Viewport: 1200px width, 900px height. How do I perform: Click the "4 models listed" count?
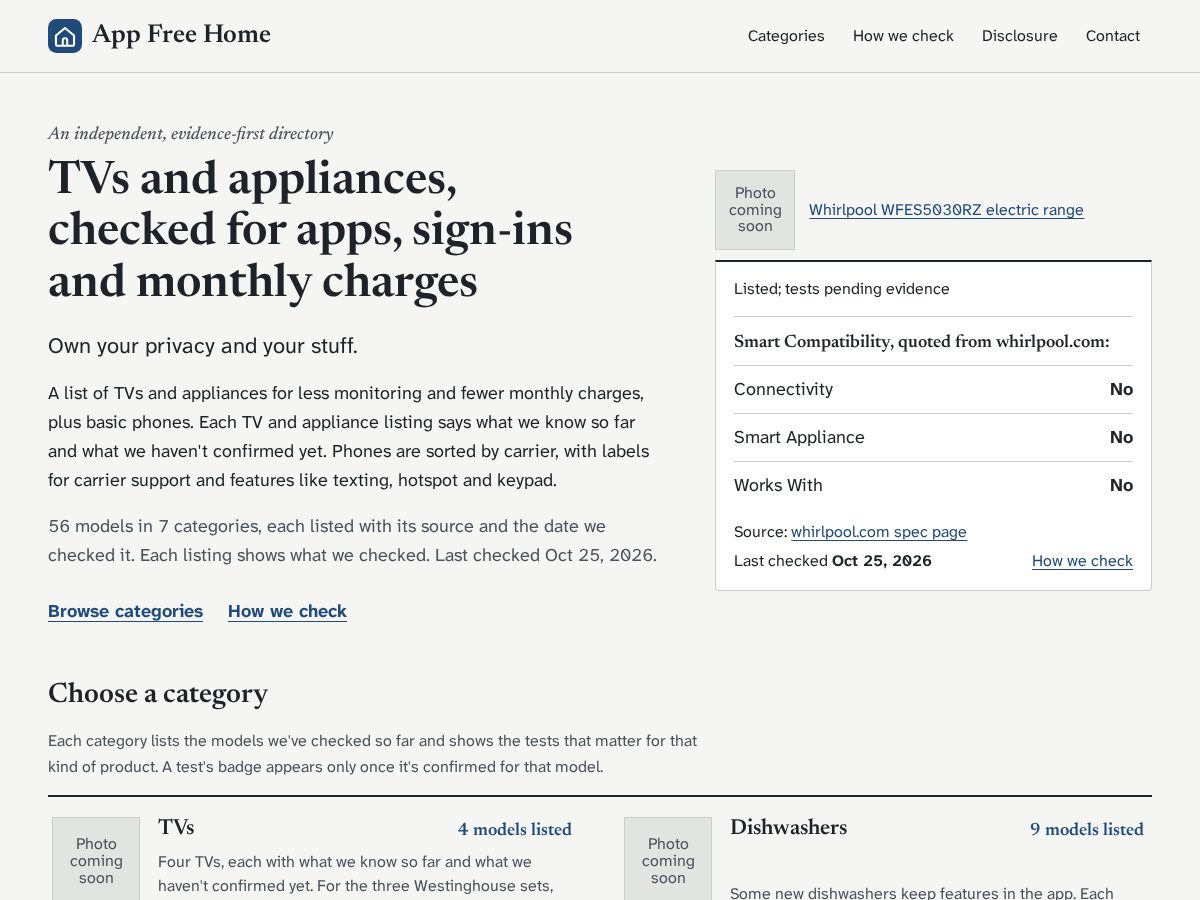click(x=515, y=829)
